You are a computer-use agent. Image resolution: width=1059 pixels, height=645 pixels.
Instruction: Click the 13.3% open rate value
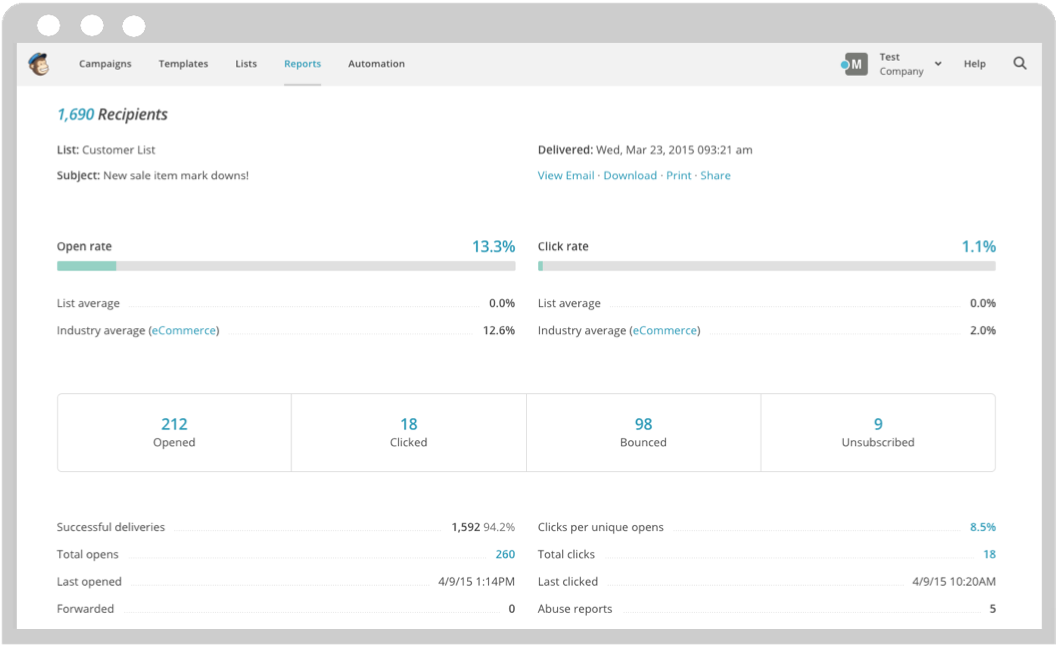point(494,247)
